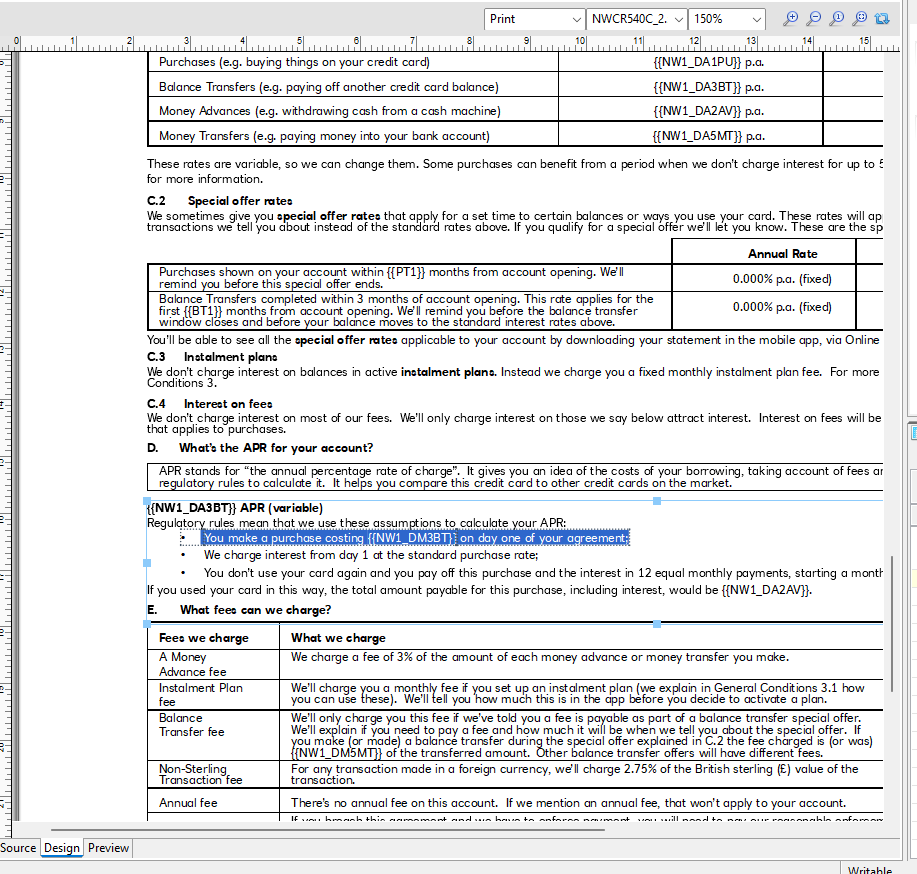Click the zoom-to-fit magnifier icon
This screenshot has width=917, height=874.
point(859,19)
